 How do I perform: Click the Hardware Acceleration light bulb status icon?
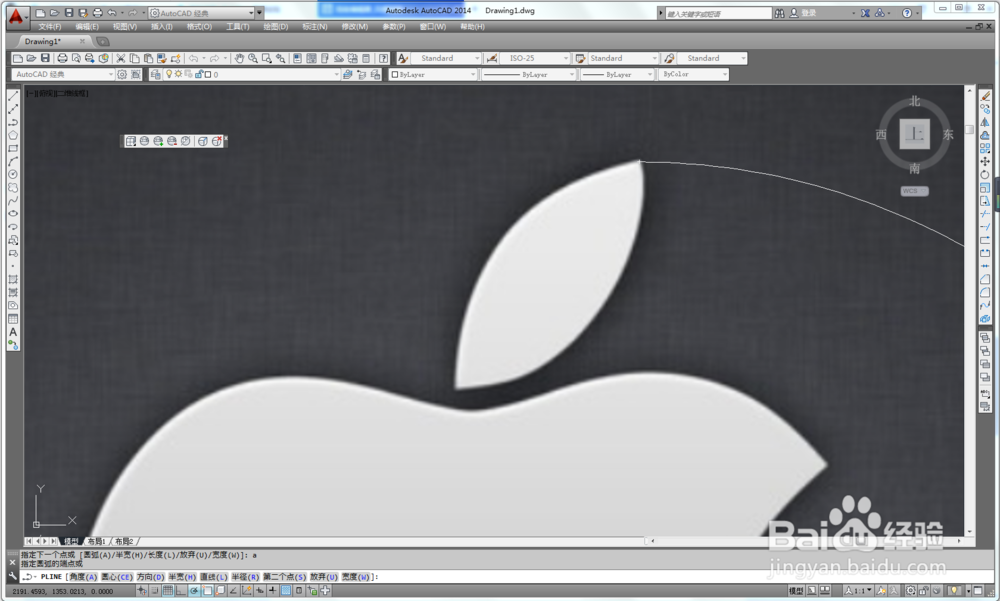(x=954, y=591)
